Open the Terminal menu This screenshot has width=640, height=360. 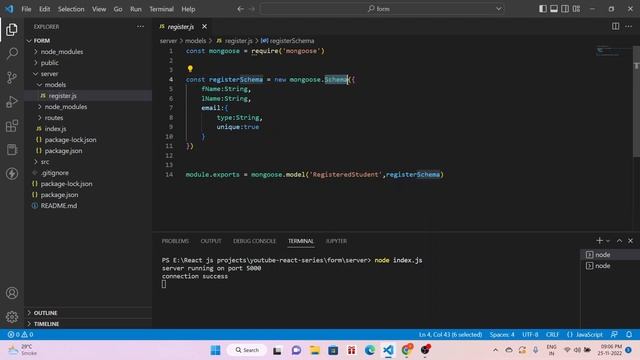pos(161,9)
